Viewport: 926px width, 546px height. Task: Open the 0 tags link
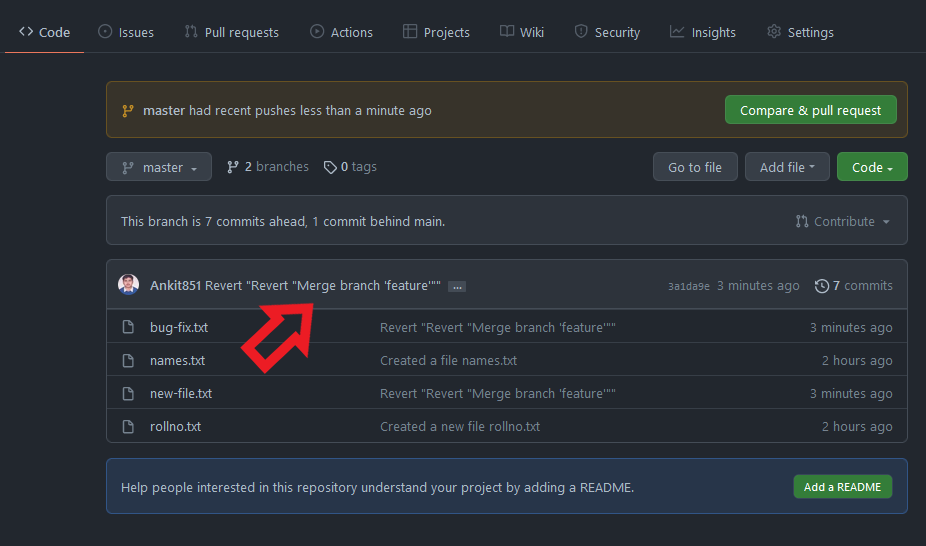click(x=350, y=167)
